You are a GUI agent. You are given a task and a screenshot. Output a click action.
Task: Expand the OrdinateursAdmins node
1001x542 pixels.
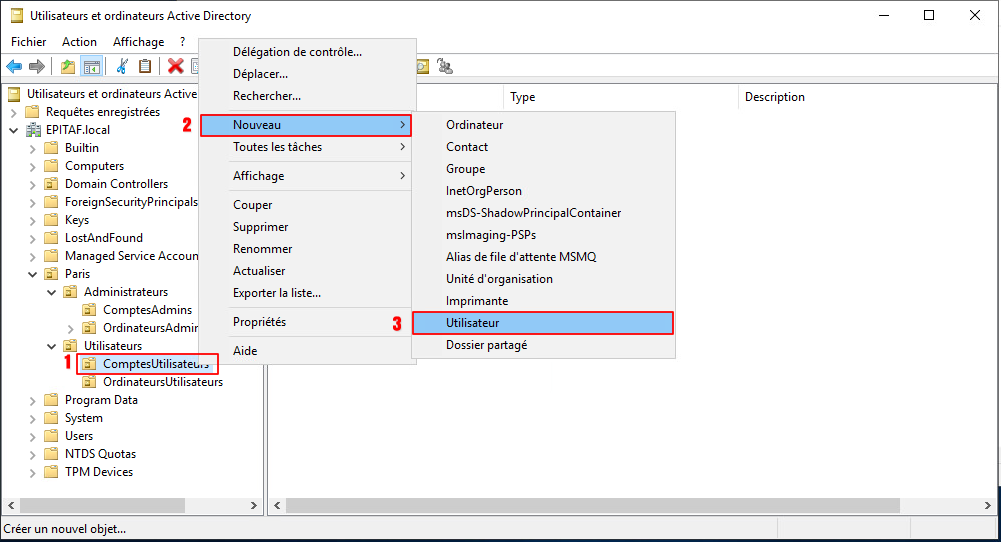[70, 328]
